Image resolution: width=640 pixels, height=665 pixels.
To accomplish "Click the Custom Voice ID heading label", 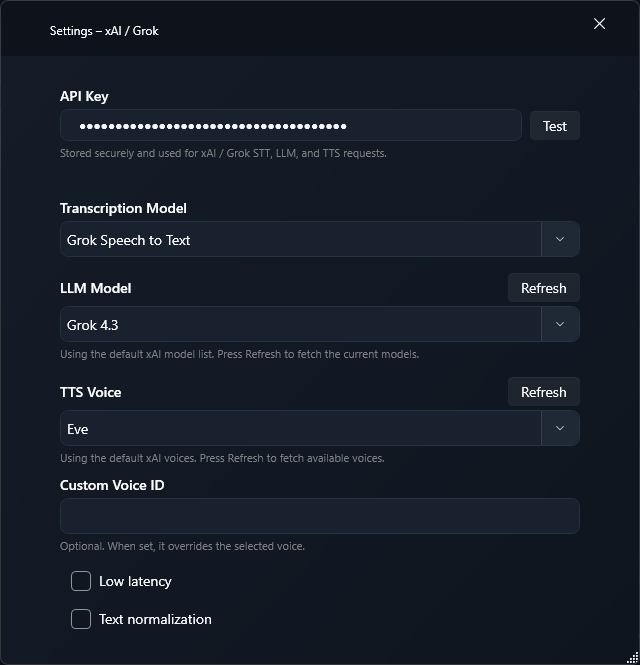I will [112, 485].
